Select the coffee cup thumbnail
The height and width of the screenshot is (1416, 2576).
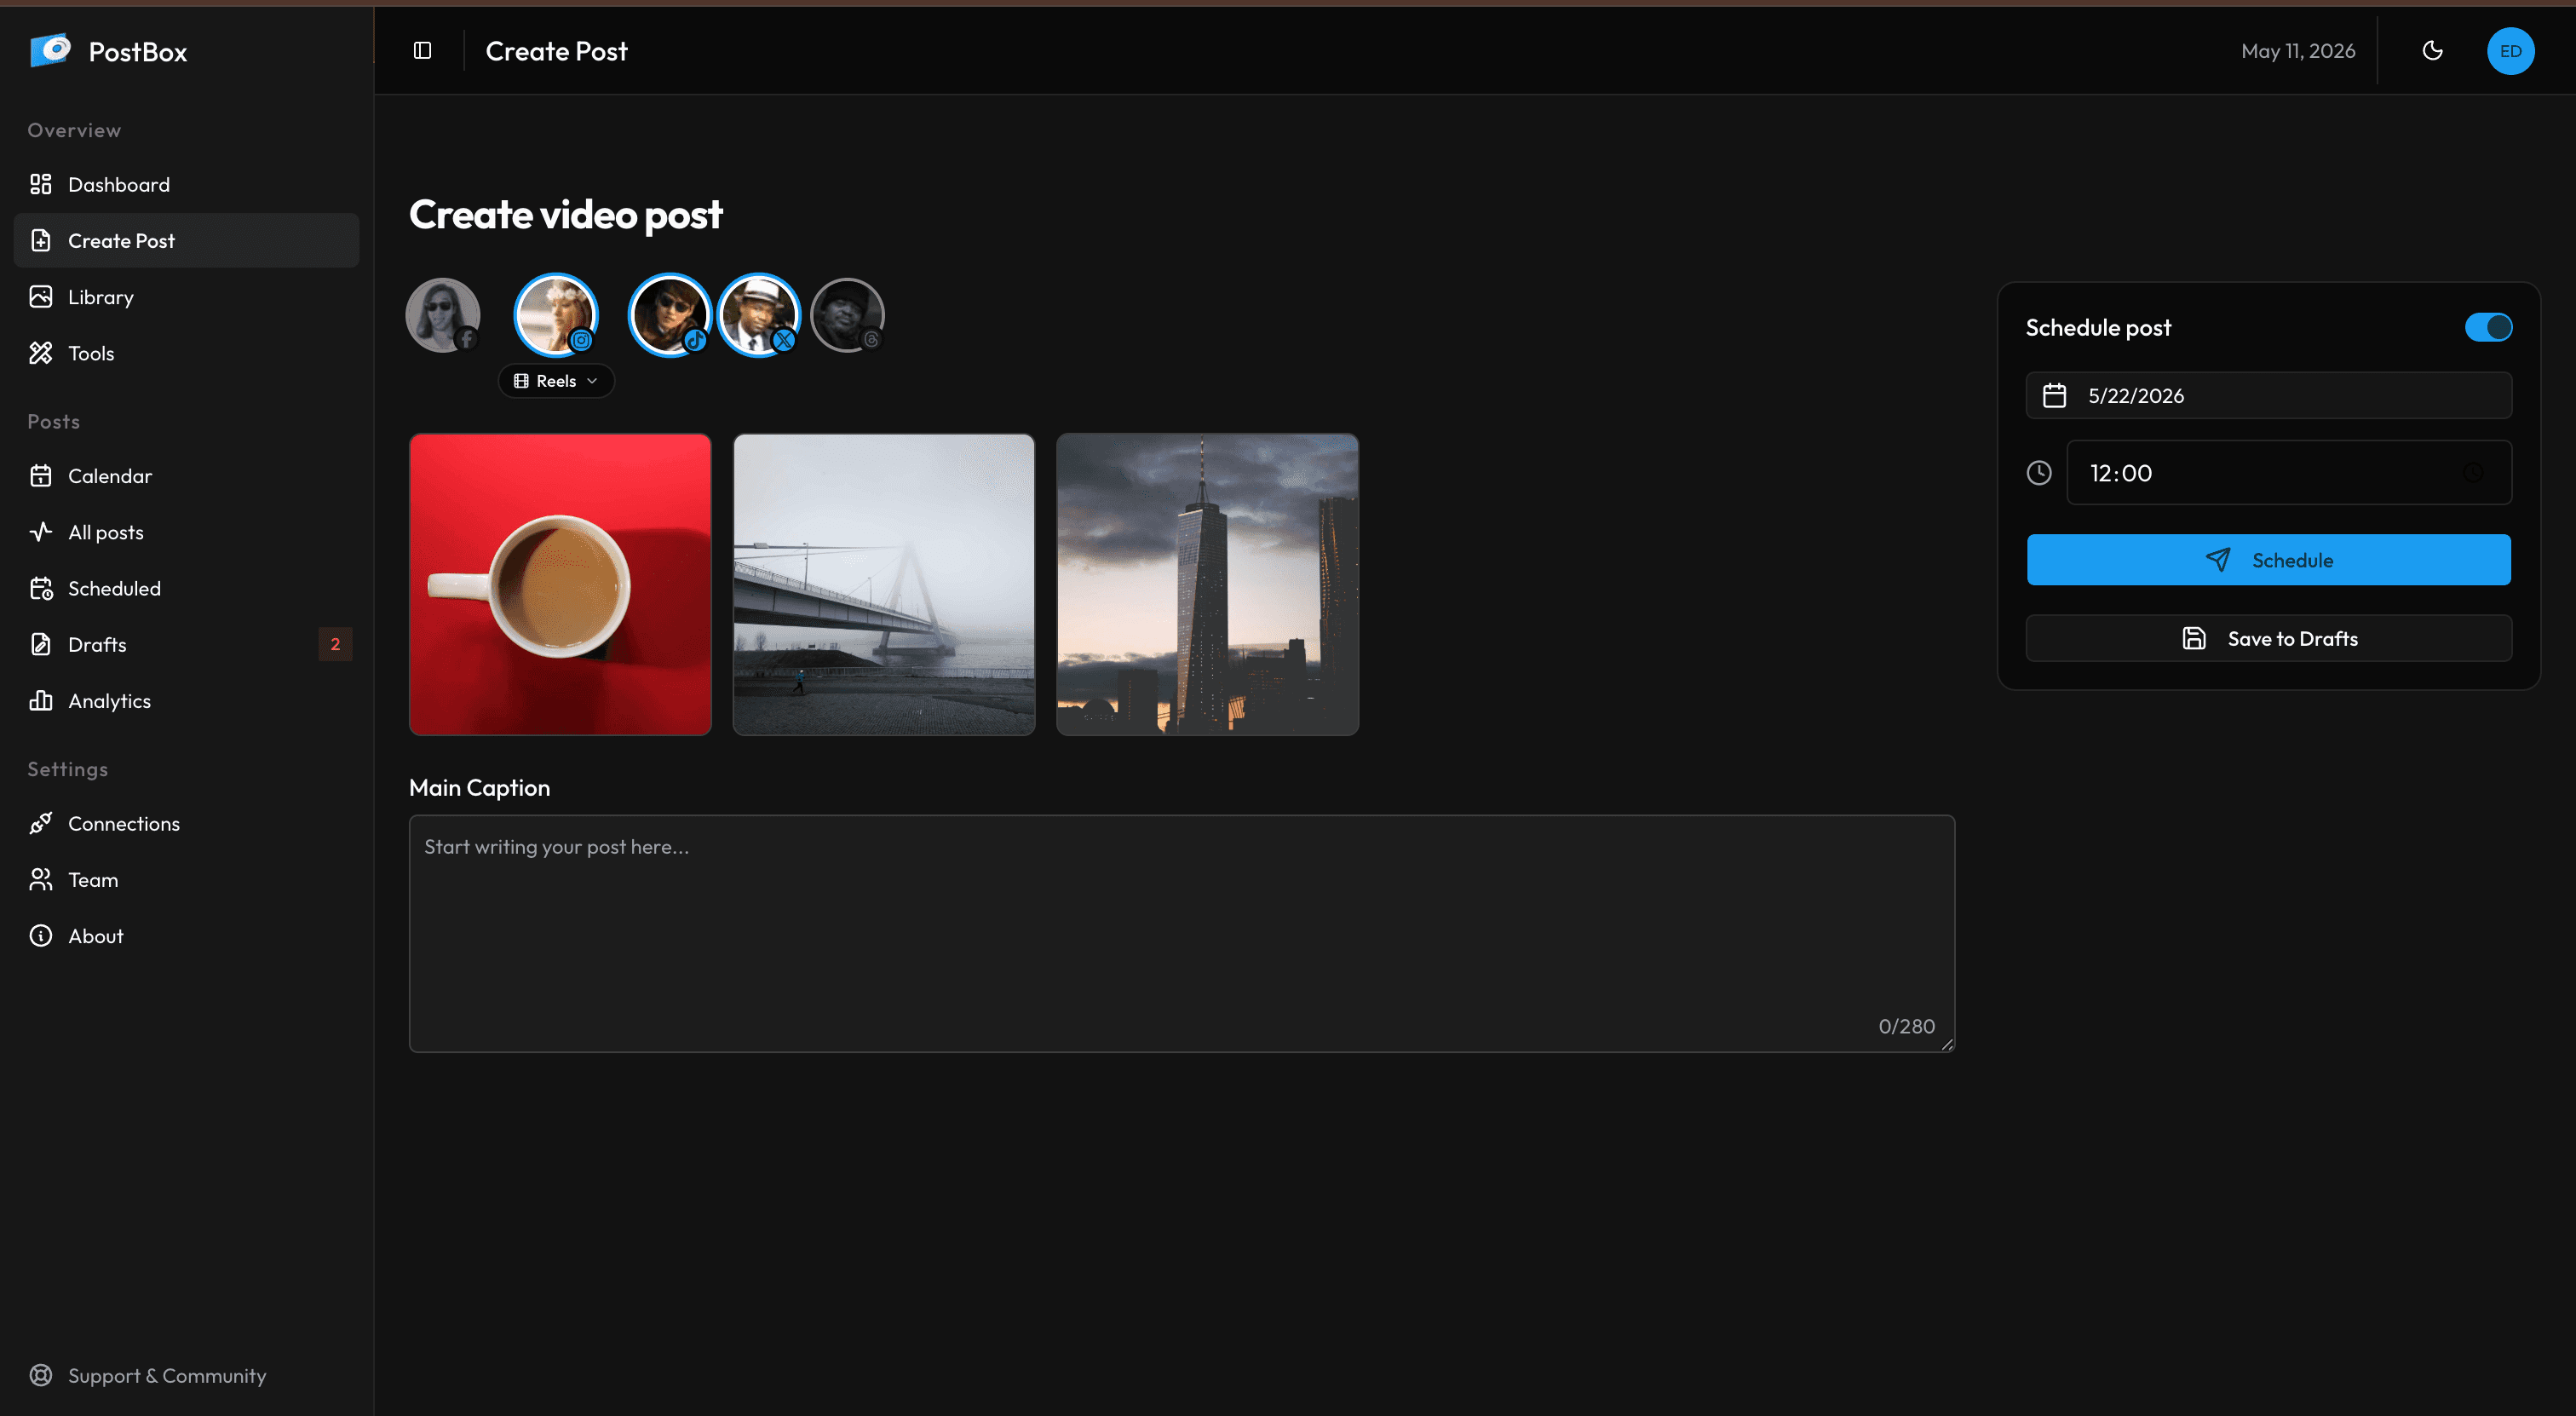pos(560,584)
